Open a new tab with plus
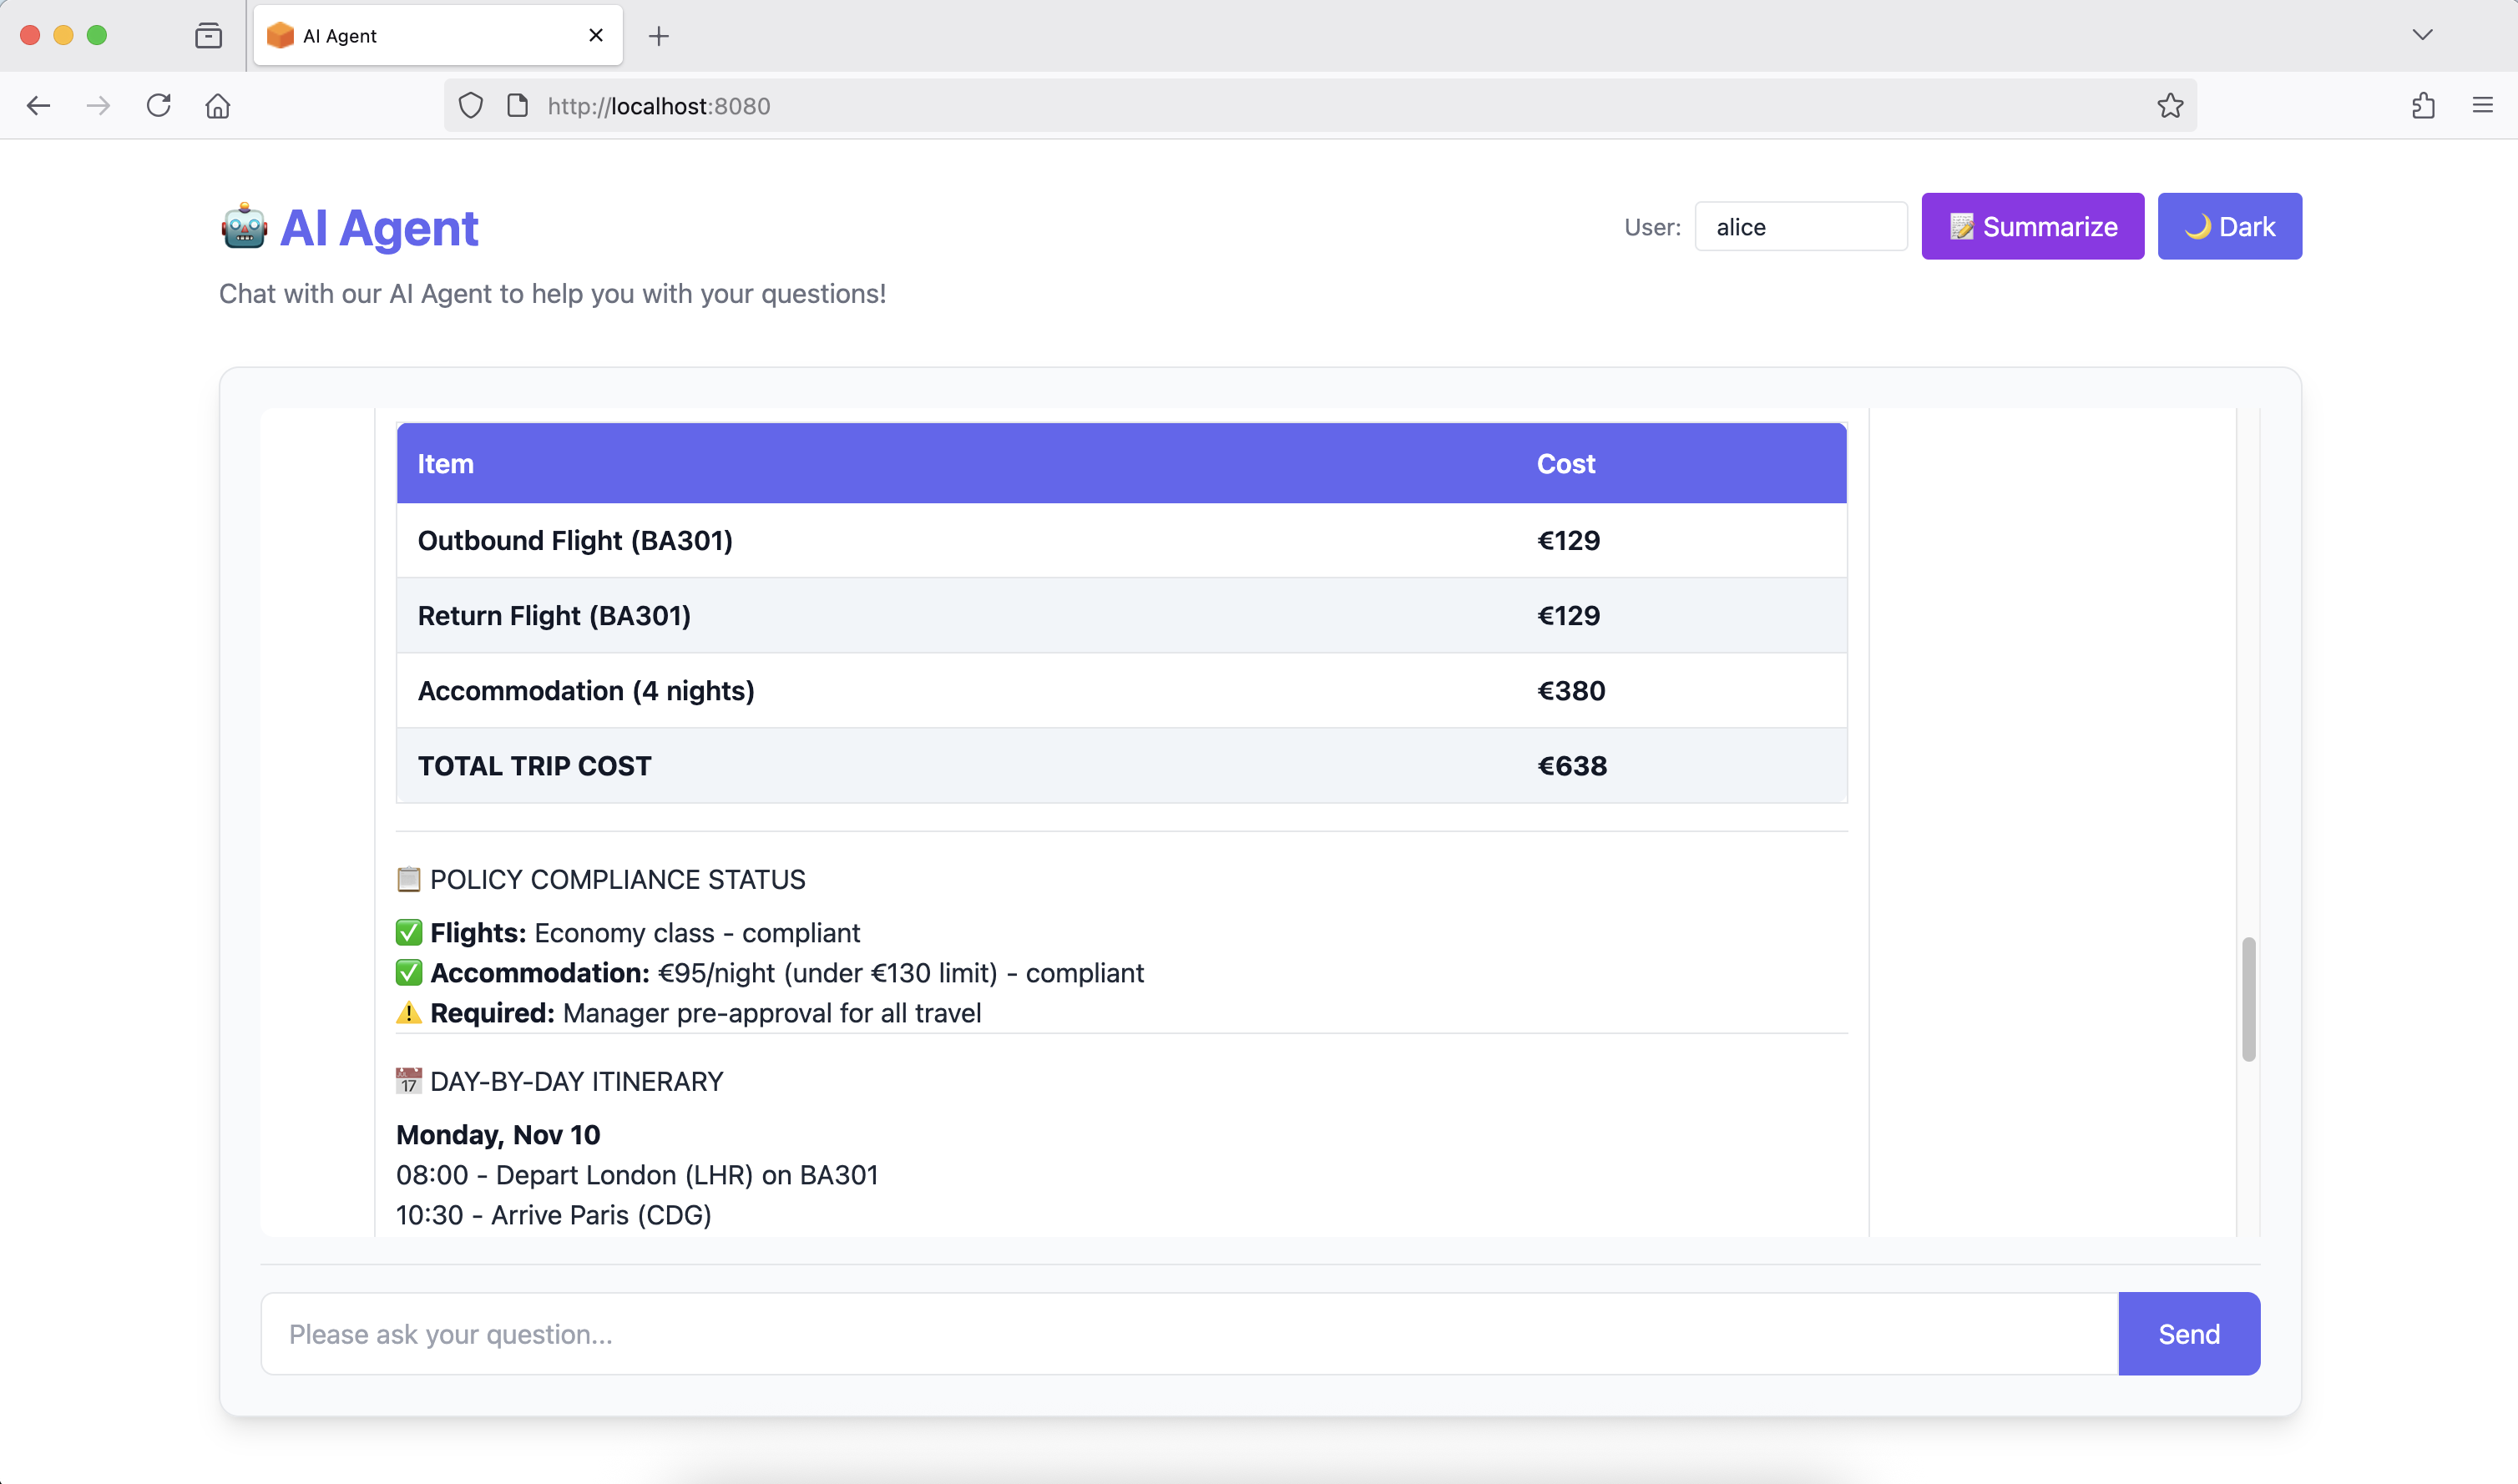 [x=658, y=37]
